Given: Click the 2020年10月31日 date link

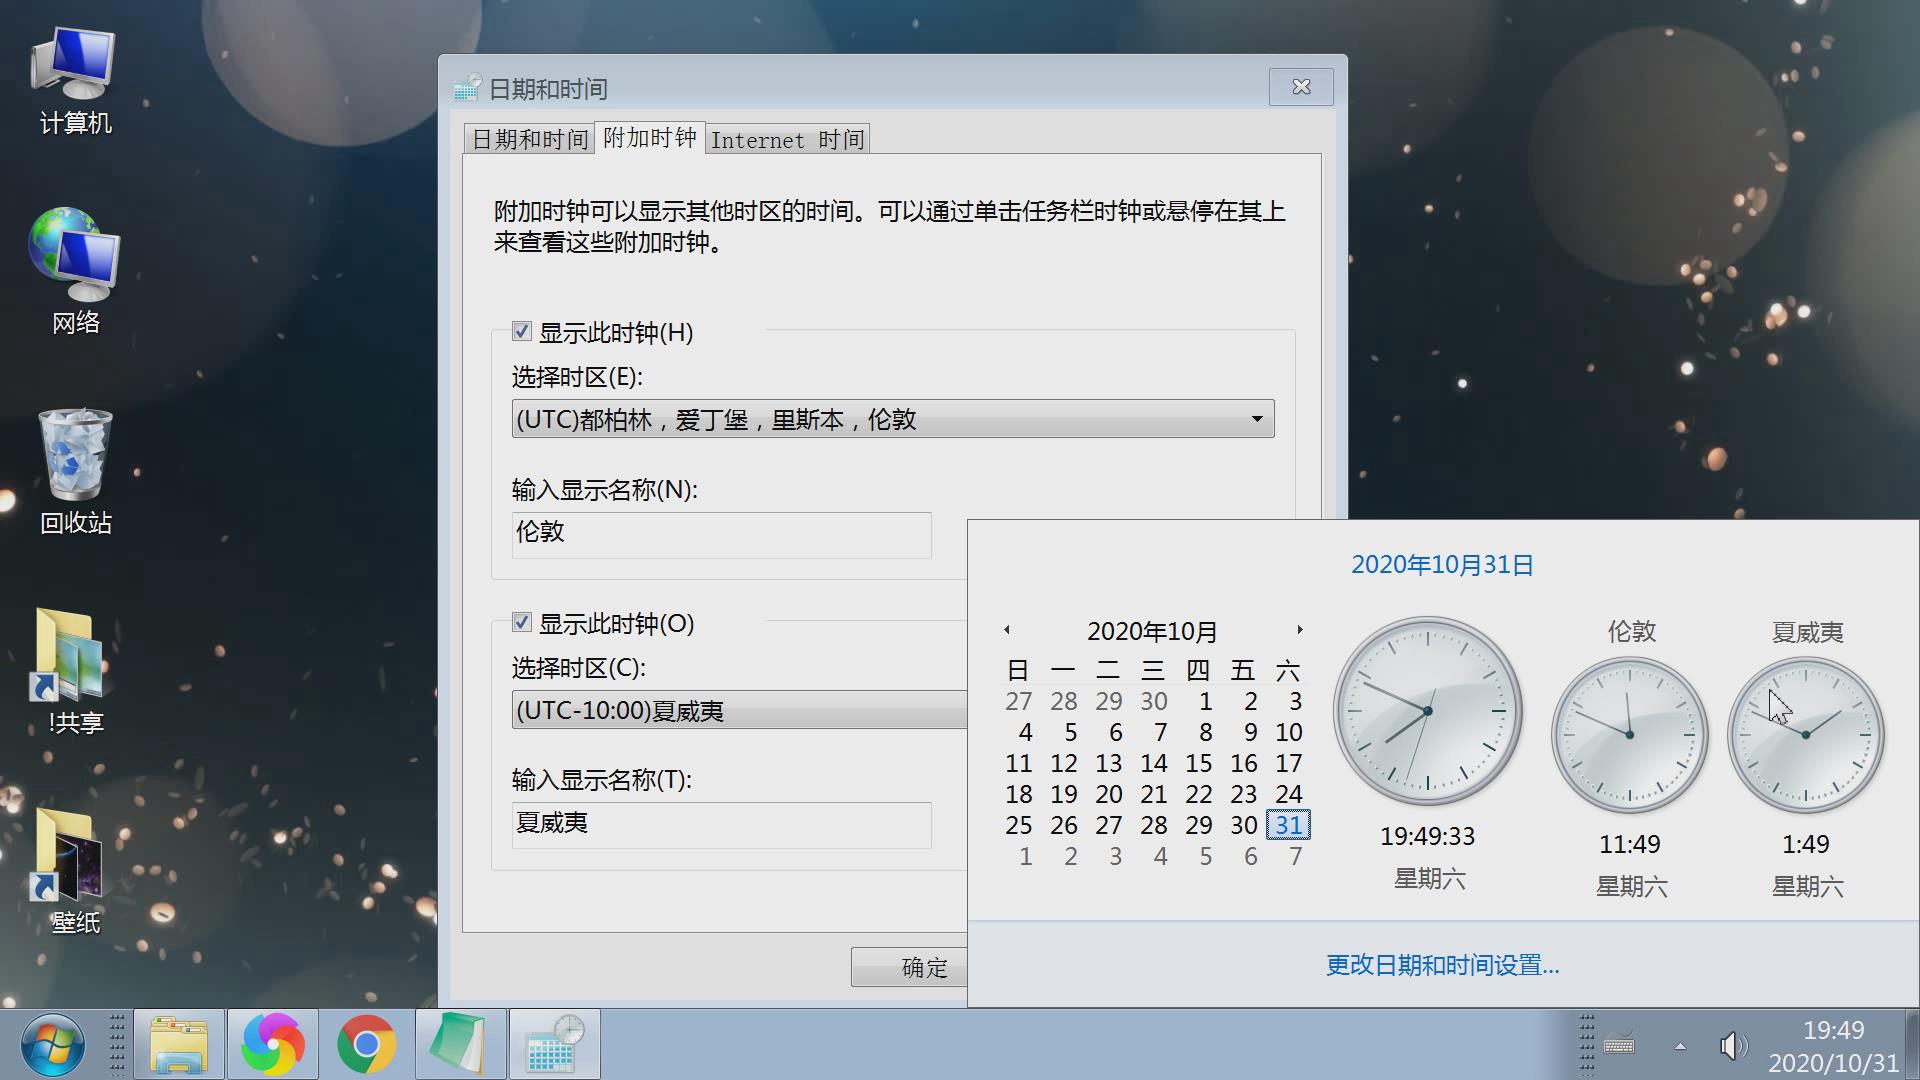Looking at the screenshot, I should point(1442,565).
